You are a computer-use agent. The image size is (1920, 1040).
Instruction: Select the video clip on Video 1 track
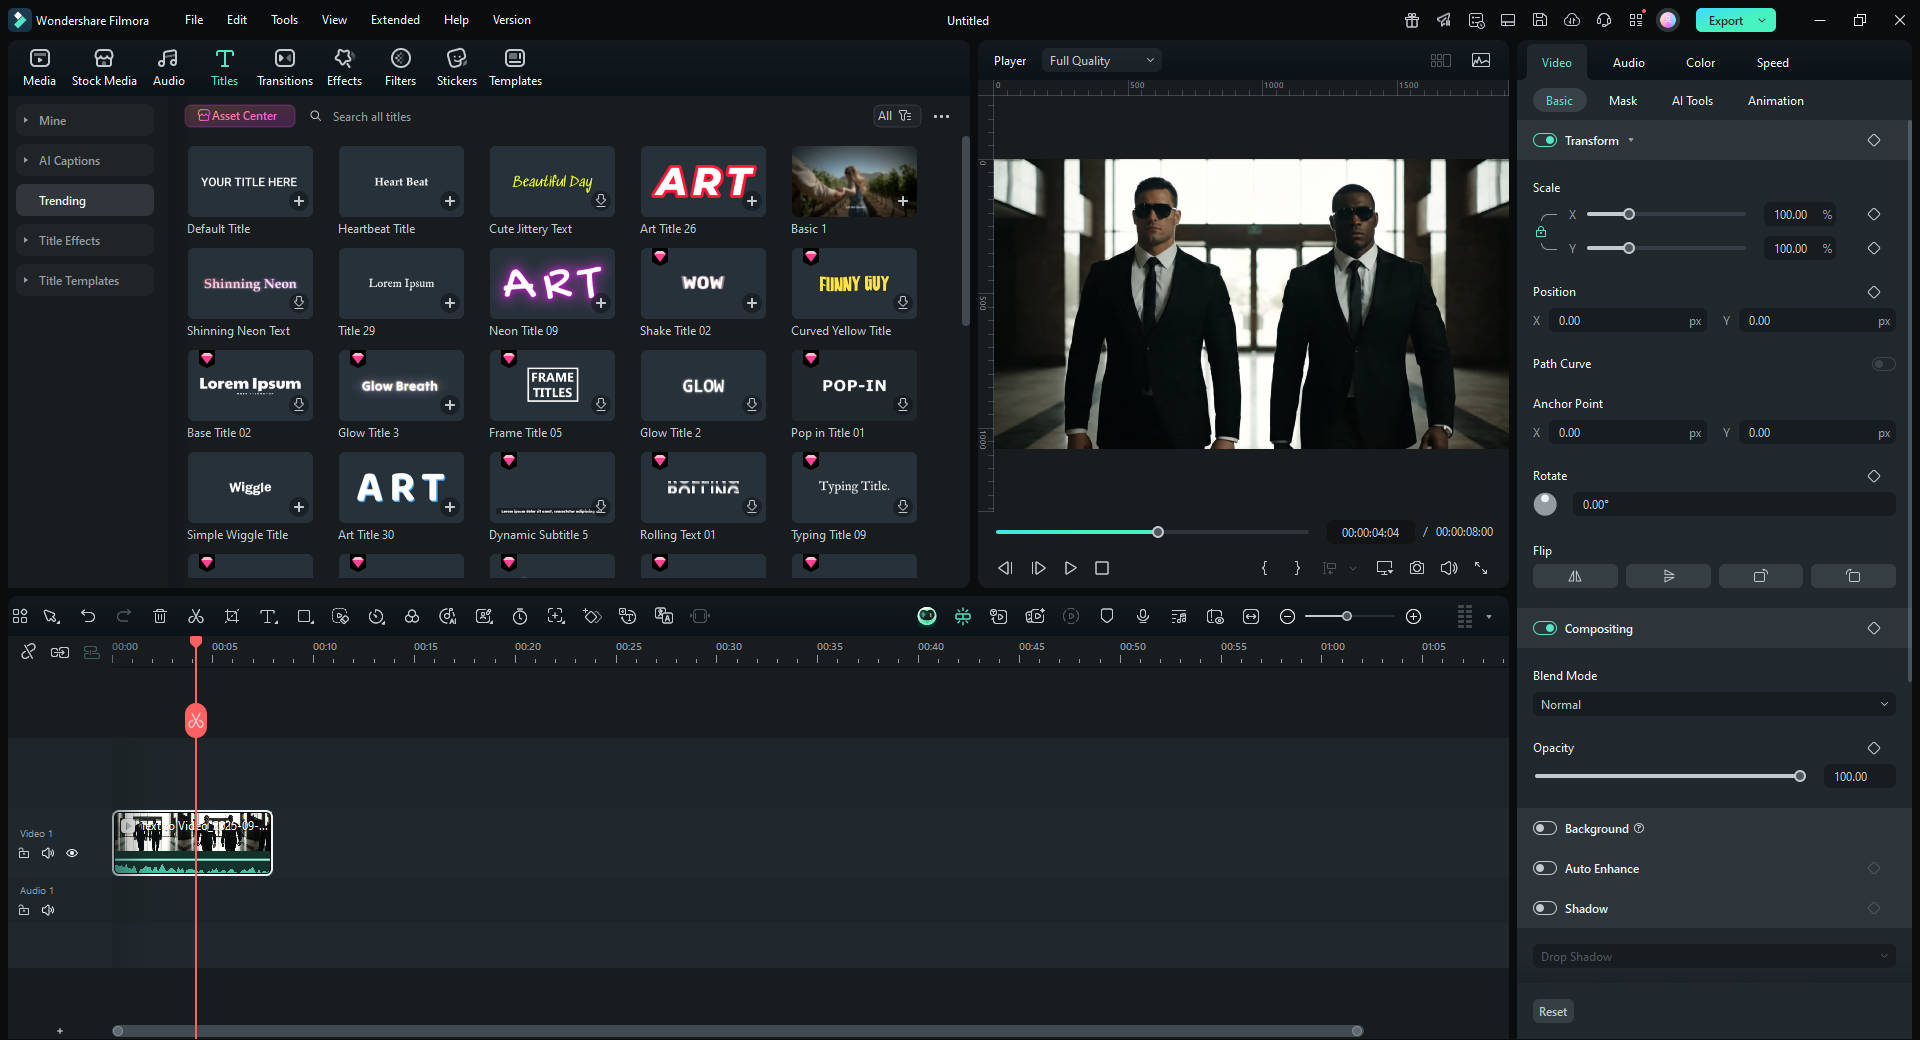pyautogui.click(x=192, y=843)
